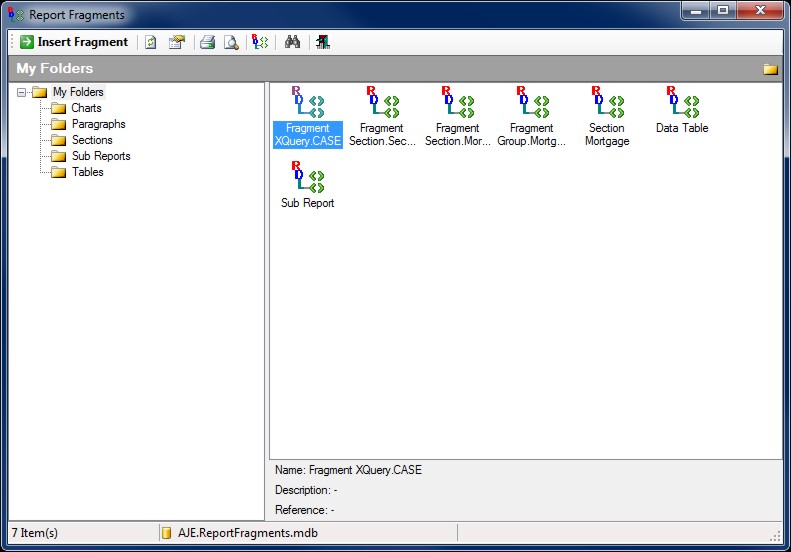Select the Paragraphs folder
791x552 pixels.
coord(98,124)
